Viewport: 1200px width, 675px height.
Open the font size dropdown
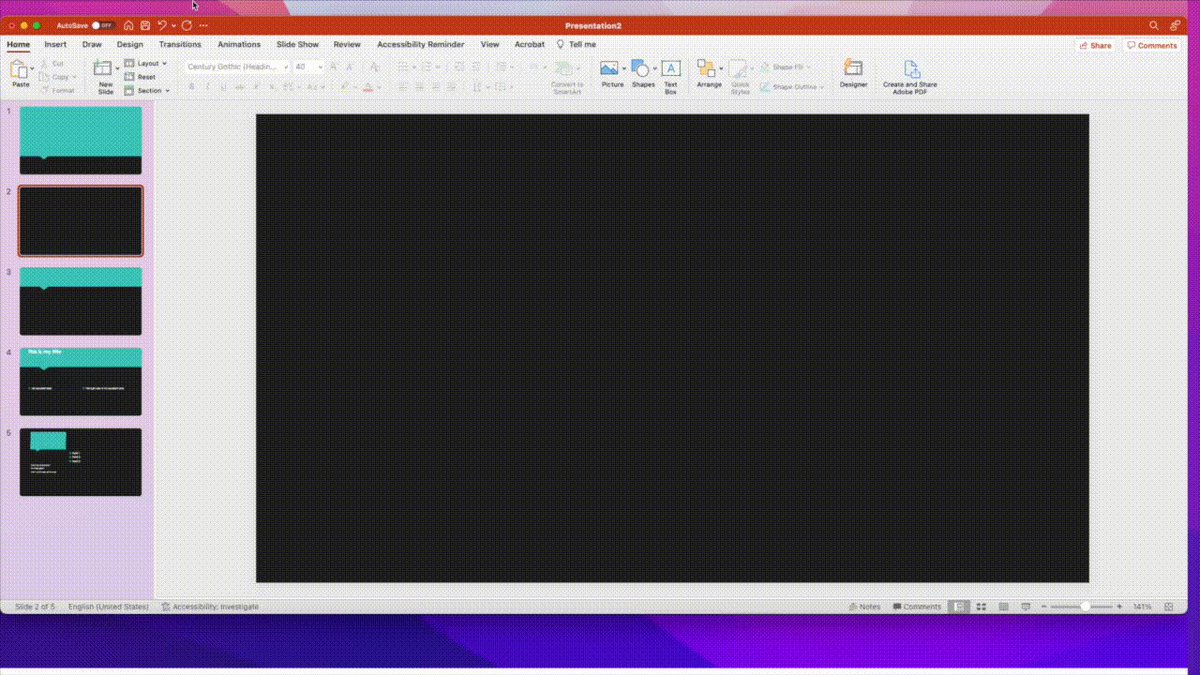(320, 68)
